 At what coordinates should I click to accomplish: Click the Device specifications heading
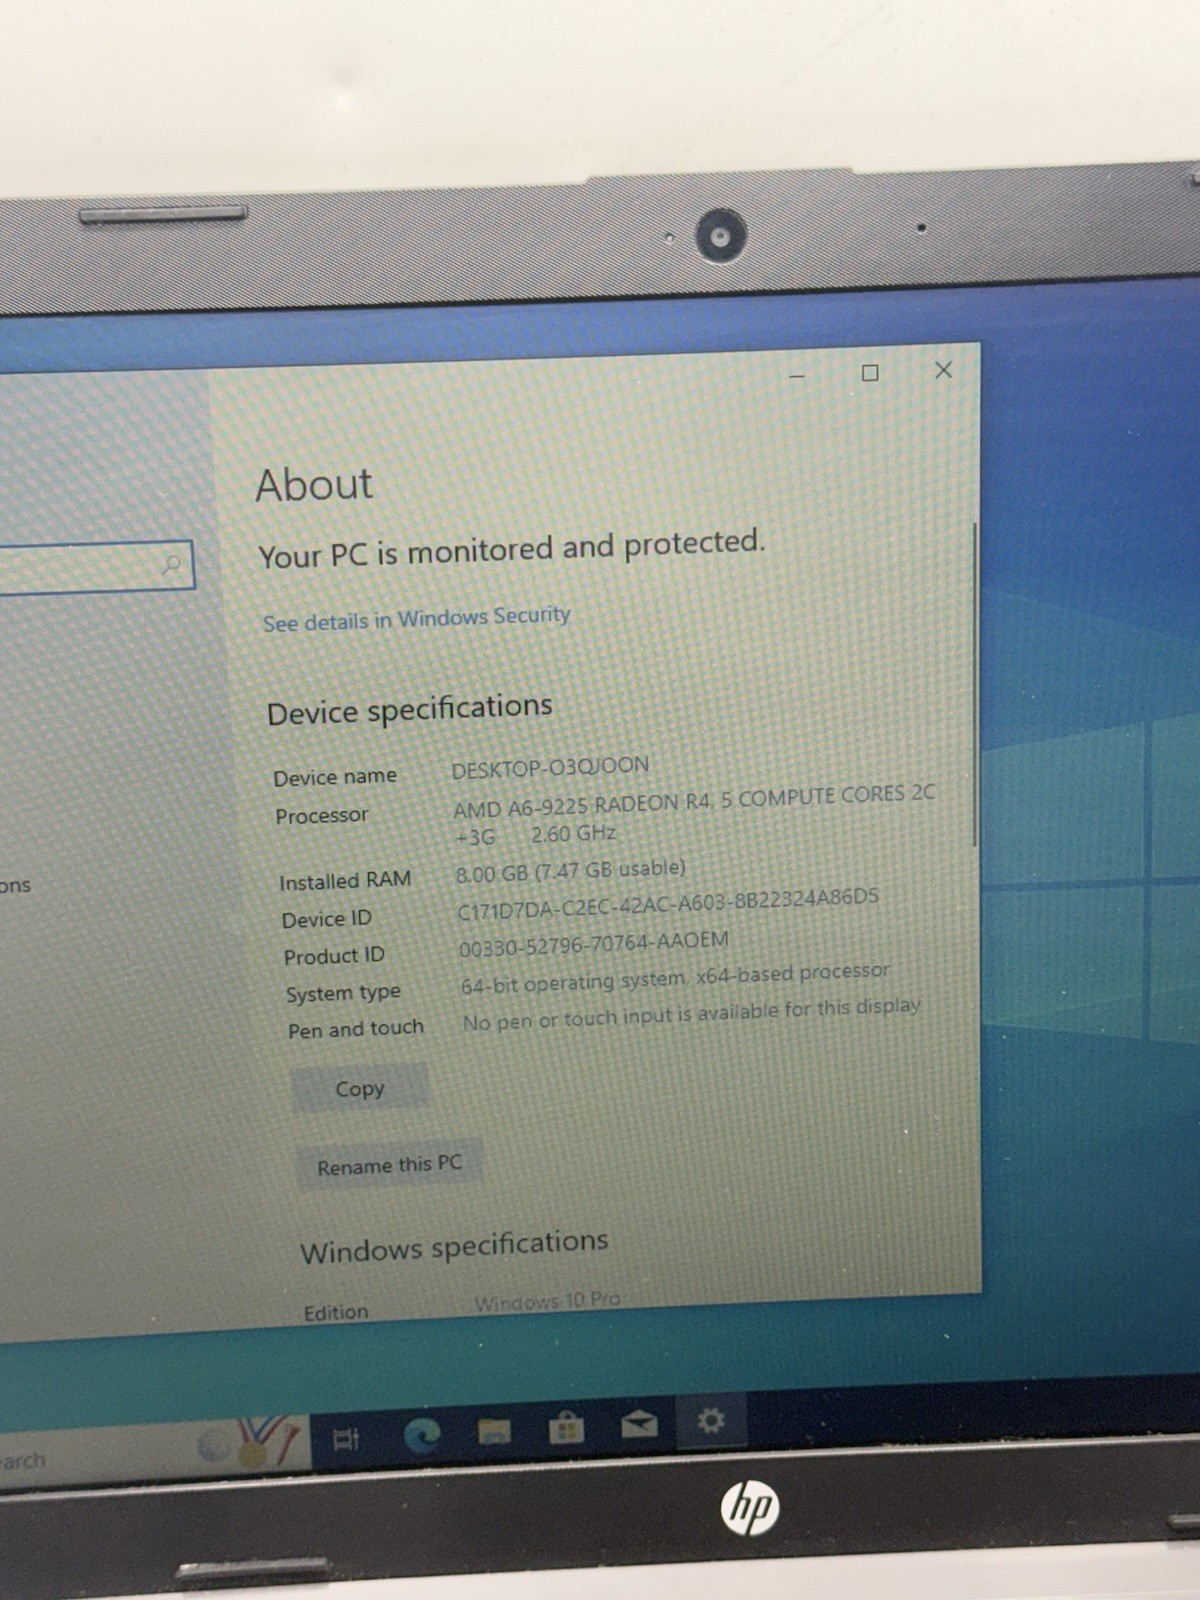409,709
